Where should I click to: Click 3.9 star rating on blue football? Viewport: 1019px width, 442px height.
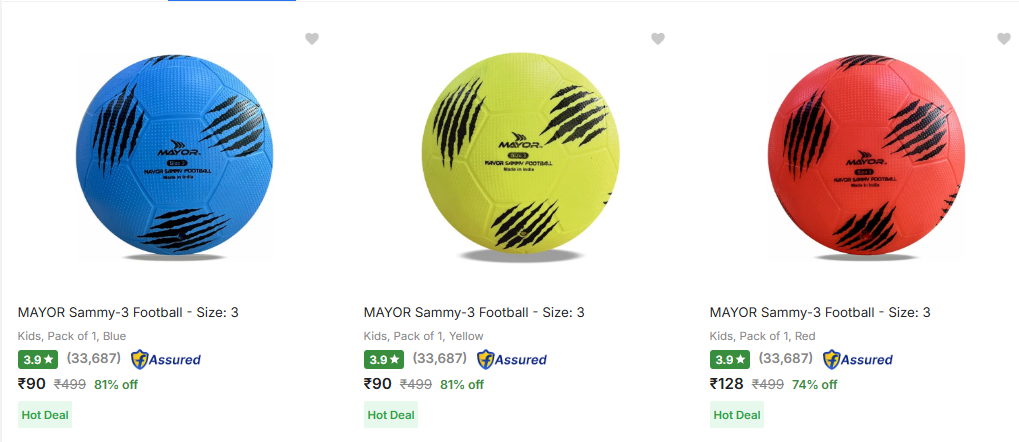[38, 359]
